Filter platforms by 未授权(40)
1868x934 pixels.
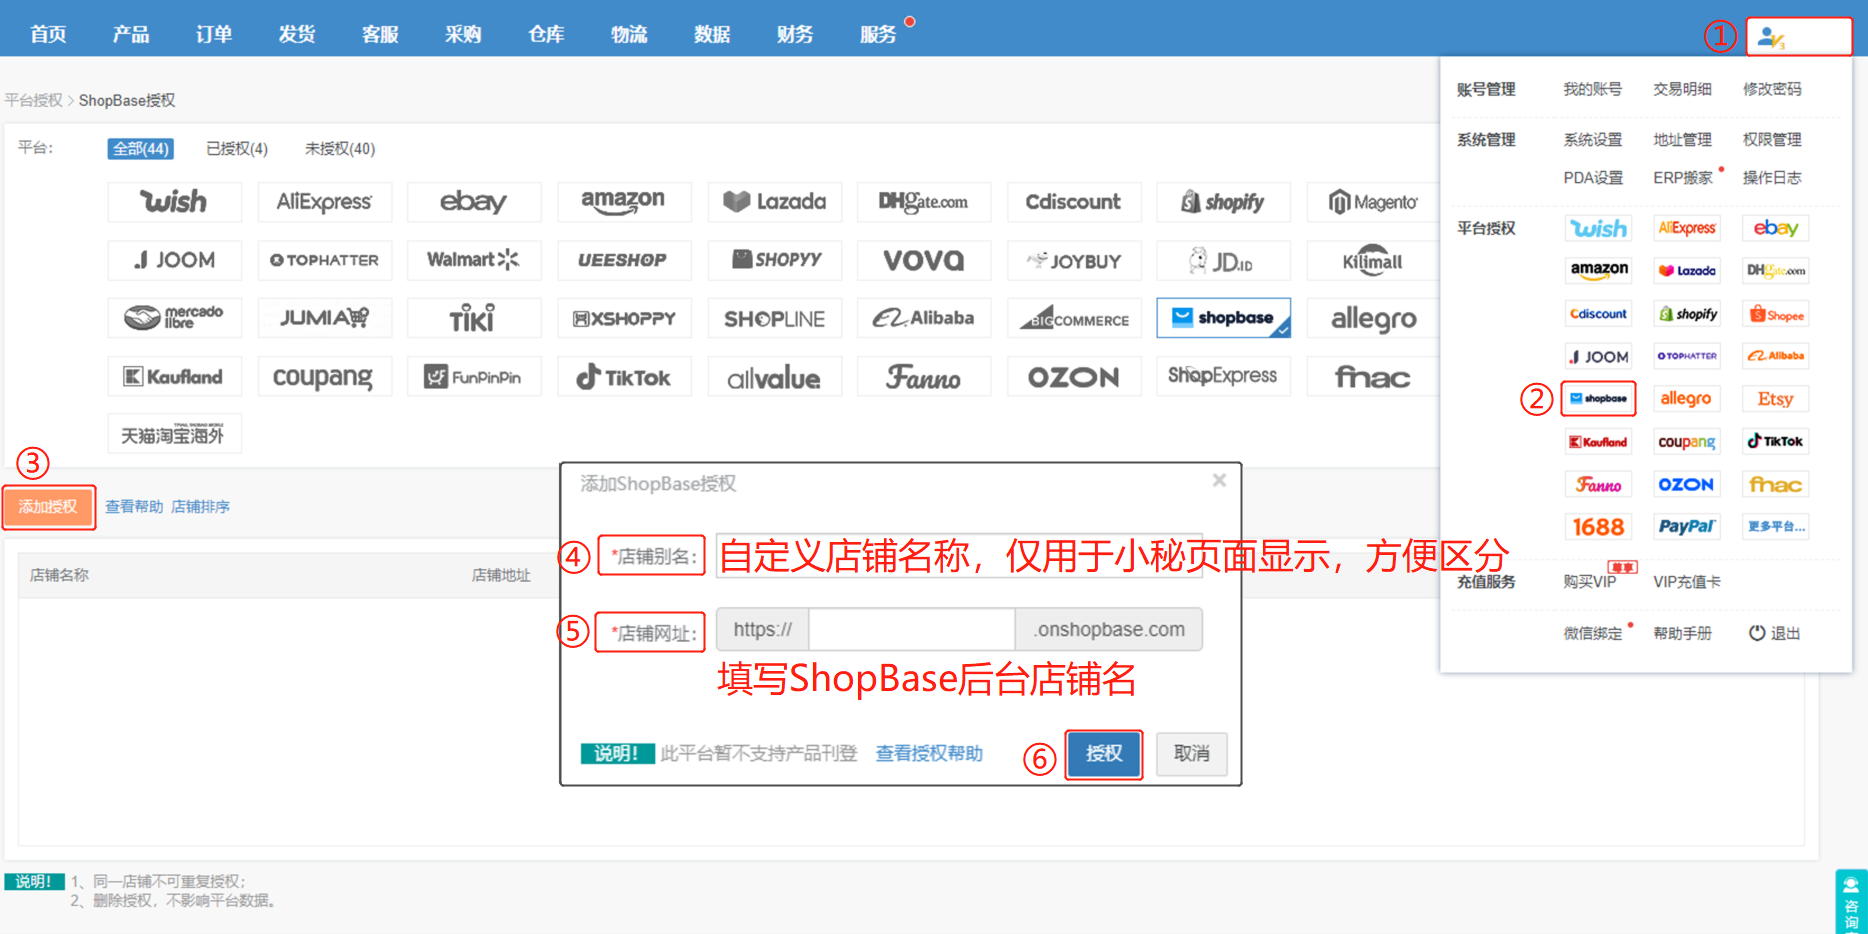pyautogui.click(x=340, y=148)
